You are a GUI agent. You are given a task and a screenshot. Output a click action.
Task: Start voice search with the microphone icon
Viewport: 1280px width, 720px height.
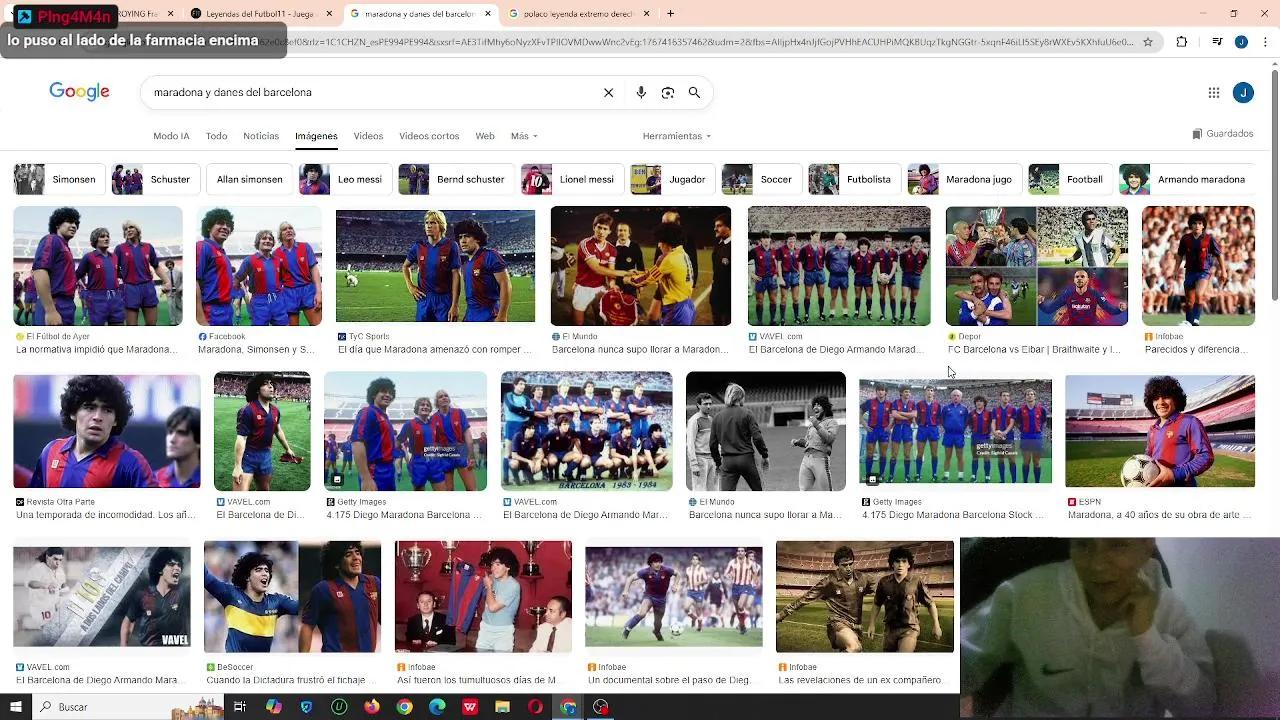pos(641,93)
